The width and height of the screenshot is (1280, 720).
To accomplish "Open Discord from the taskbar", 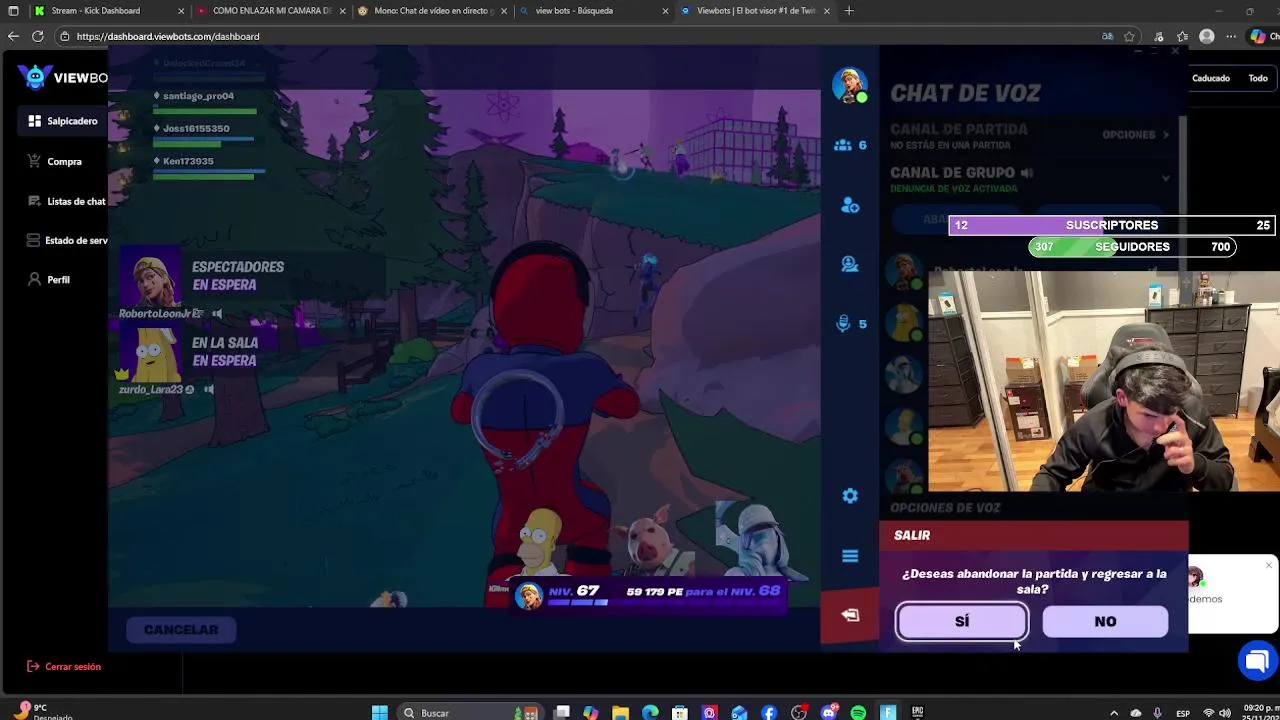I will tap(828, 713).
